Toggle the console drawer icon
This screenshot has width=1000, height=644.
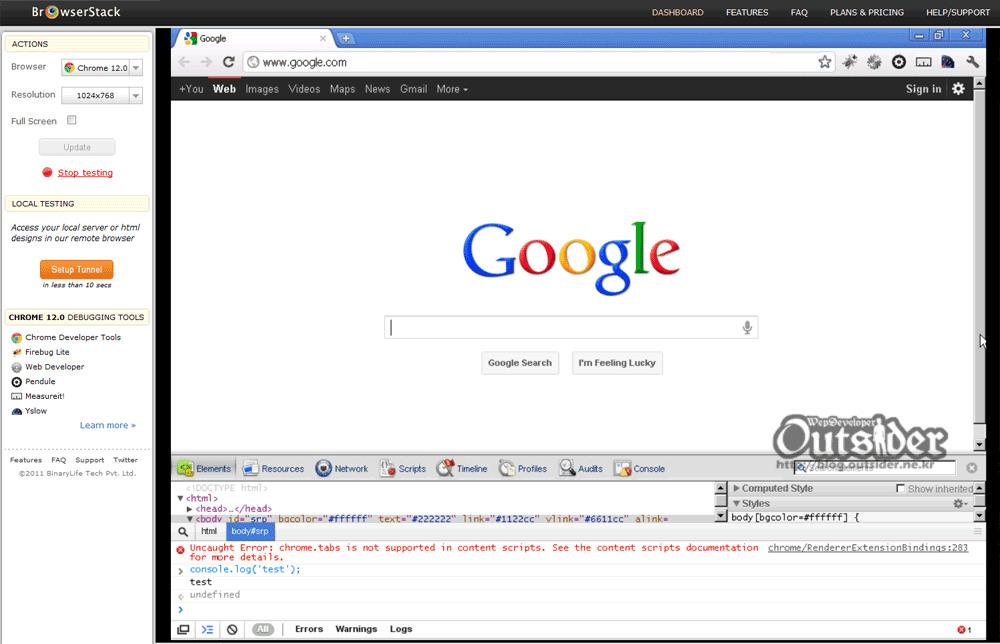tap(207, 629)
